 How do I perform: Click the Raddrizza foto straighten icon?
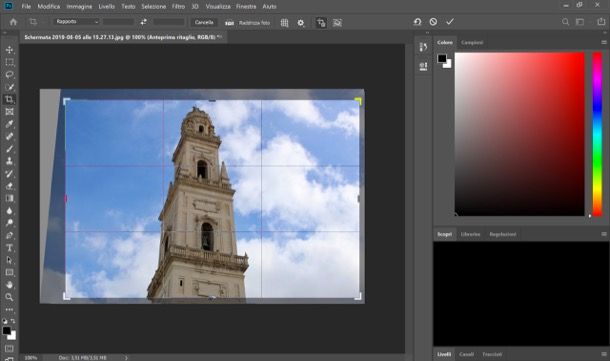pyautogui.click(x=230, y=23)
